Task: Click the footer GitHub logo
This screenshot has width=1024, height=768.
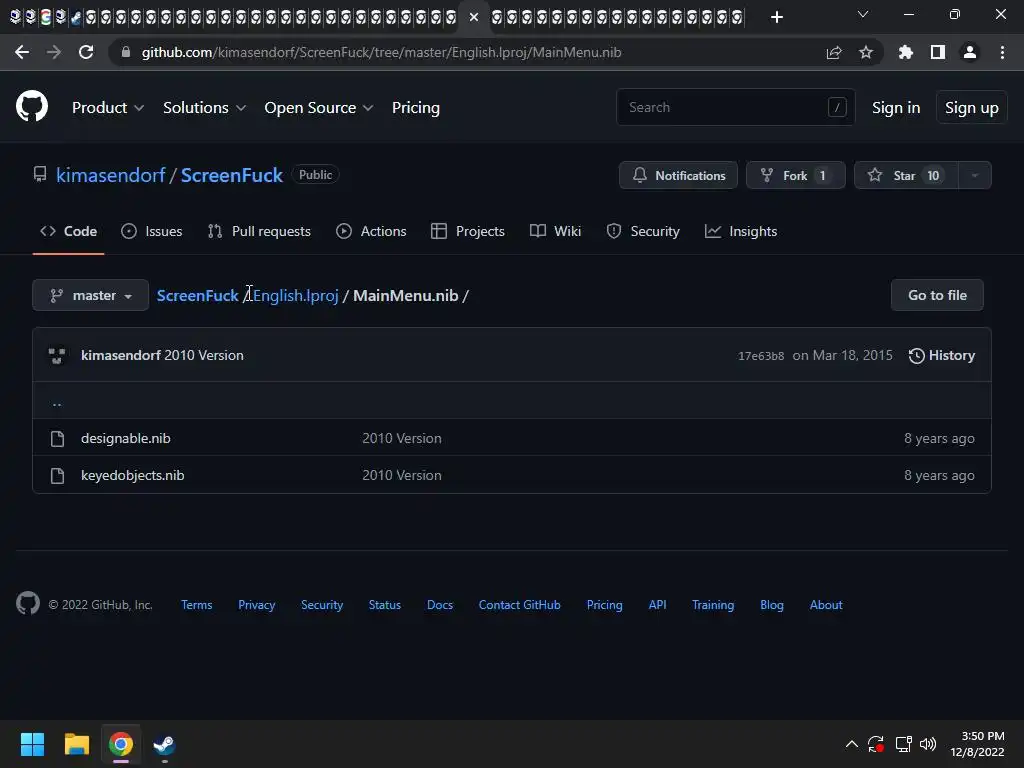Action: click(27, 603)
